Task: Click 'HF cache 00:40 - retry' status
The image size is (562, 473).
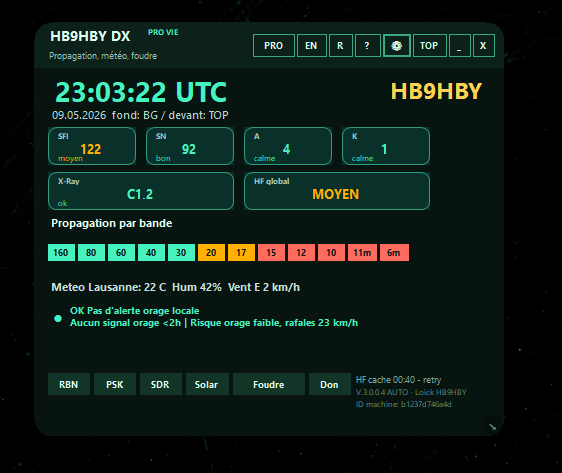Action: coord(398,380)
